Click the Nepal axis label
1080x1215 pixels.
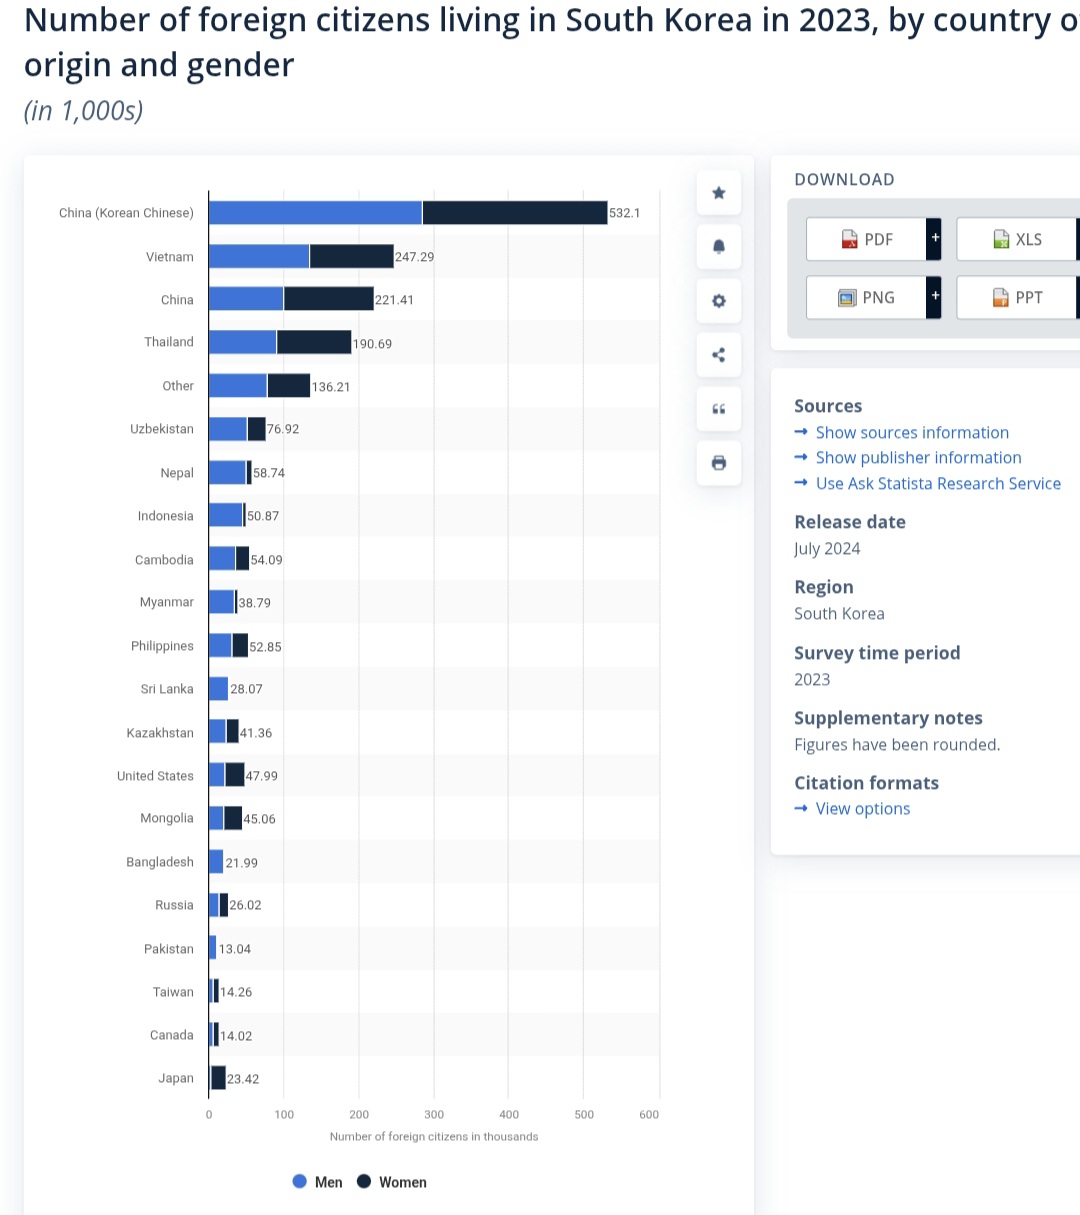pyautogui.click(x=177, y=473)
